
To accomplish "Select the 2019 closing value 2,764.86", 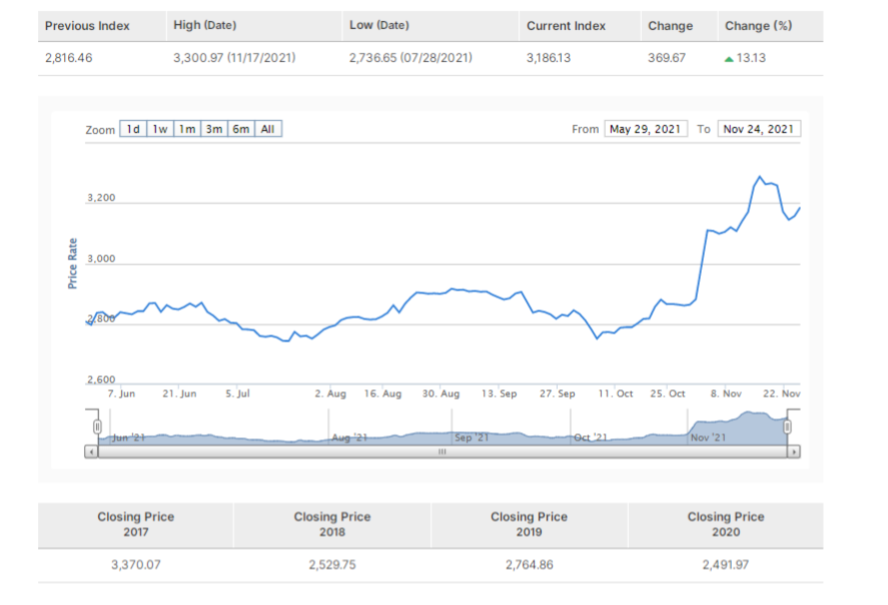I will [x=529, y=565].
